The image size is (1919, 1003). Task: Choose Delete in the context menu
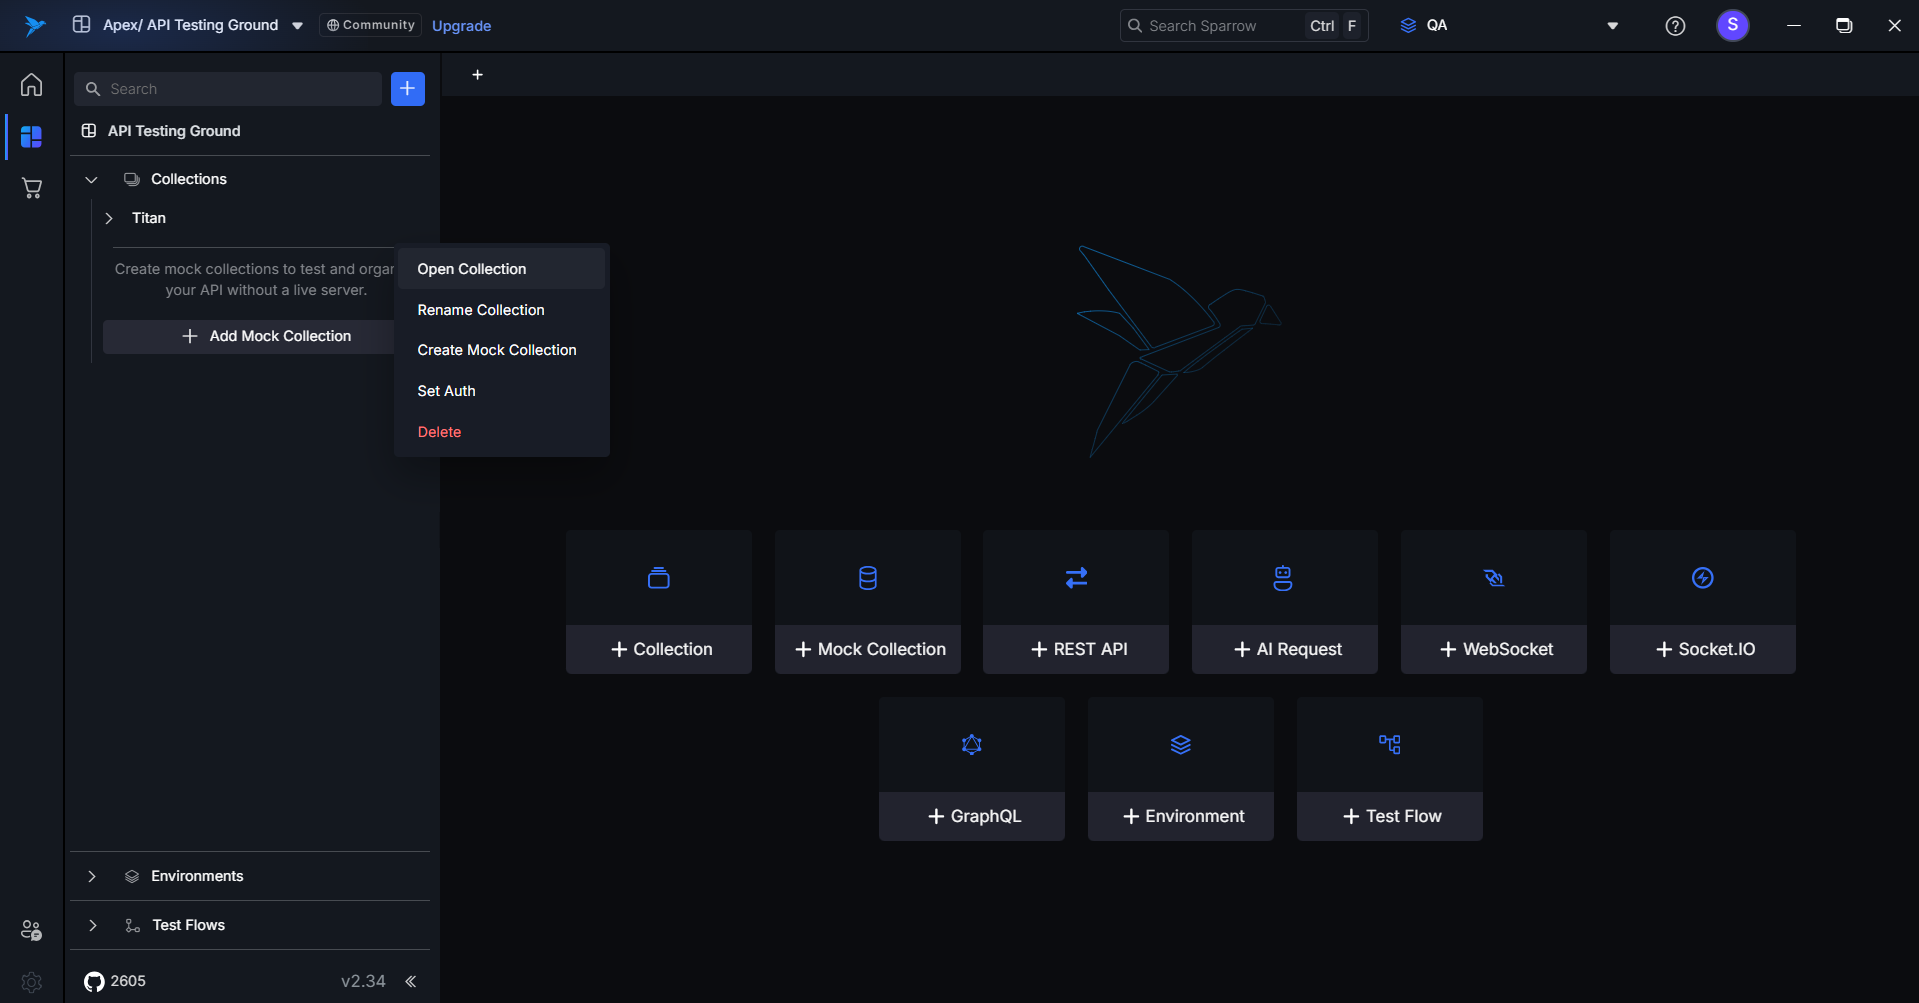(x=439, y=432)
